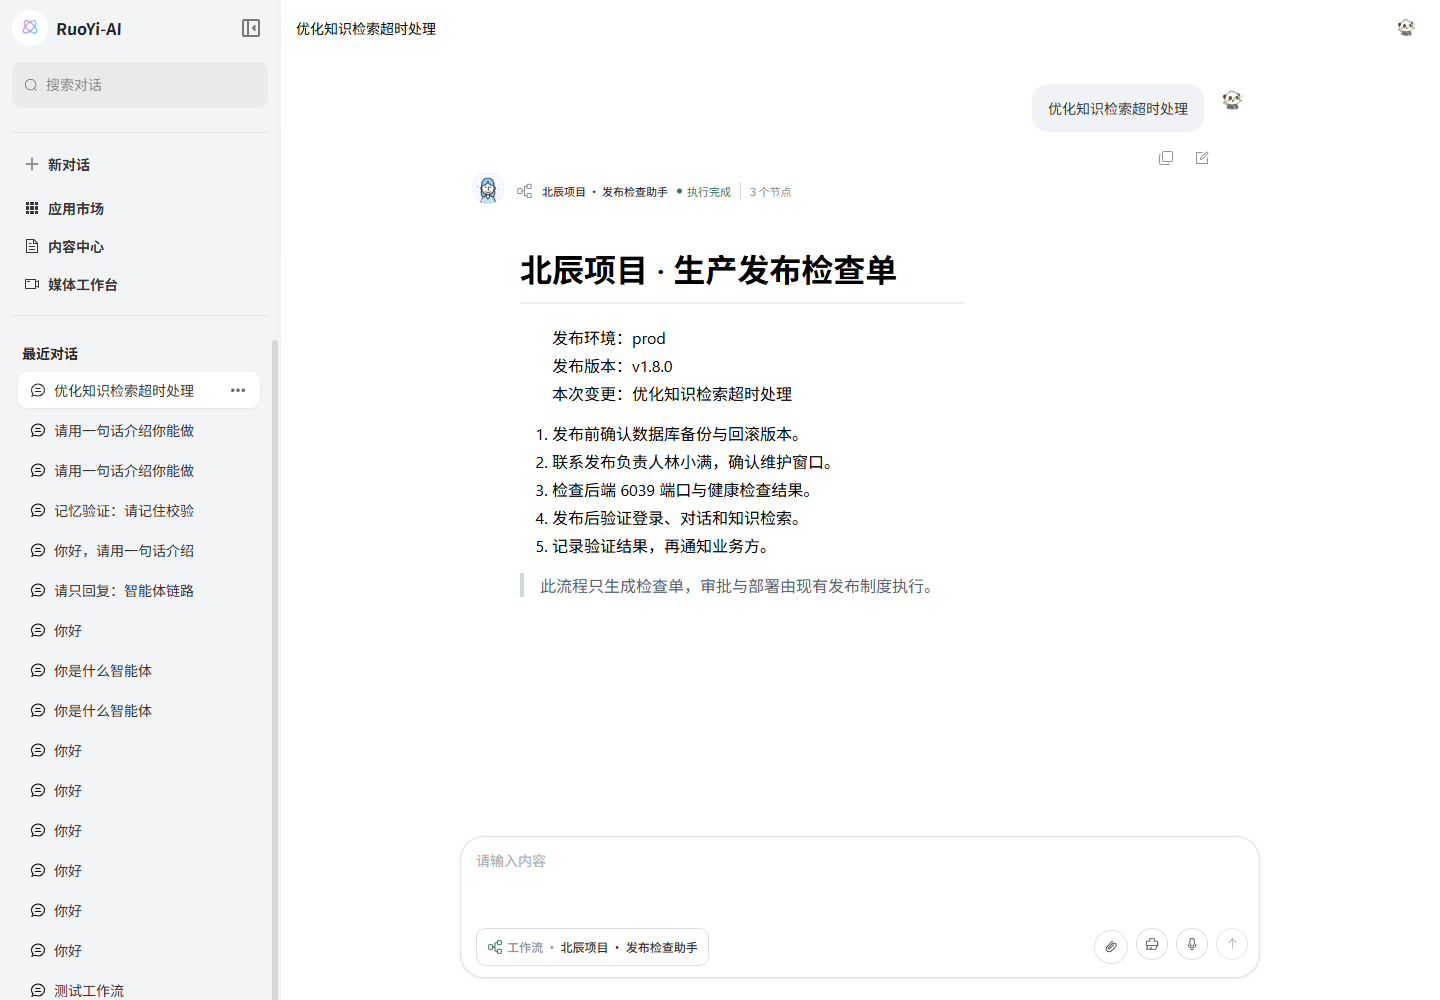Open the 工作流 · 北辰项目 · 发布检查助手 selector chip
The width and height of the screenshot is (1440, 1000).
(592, 947)
